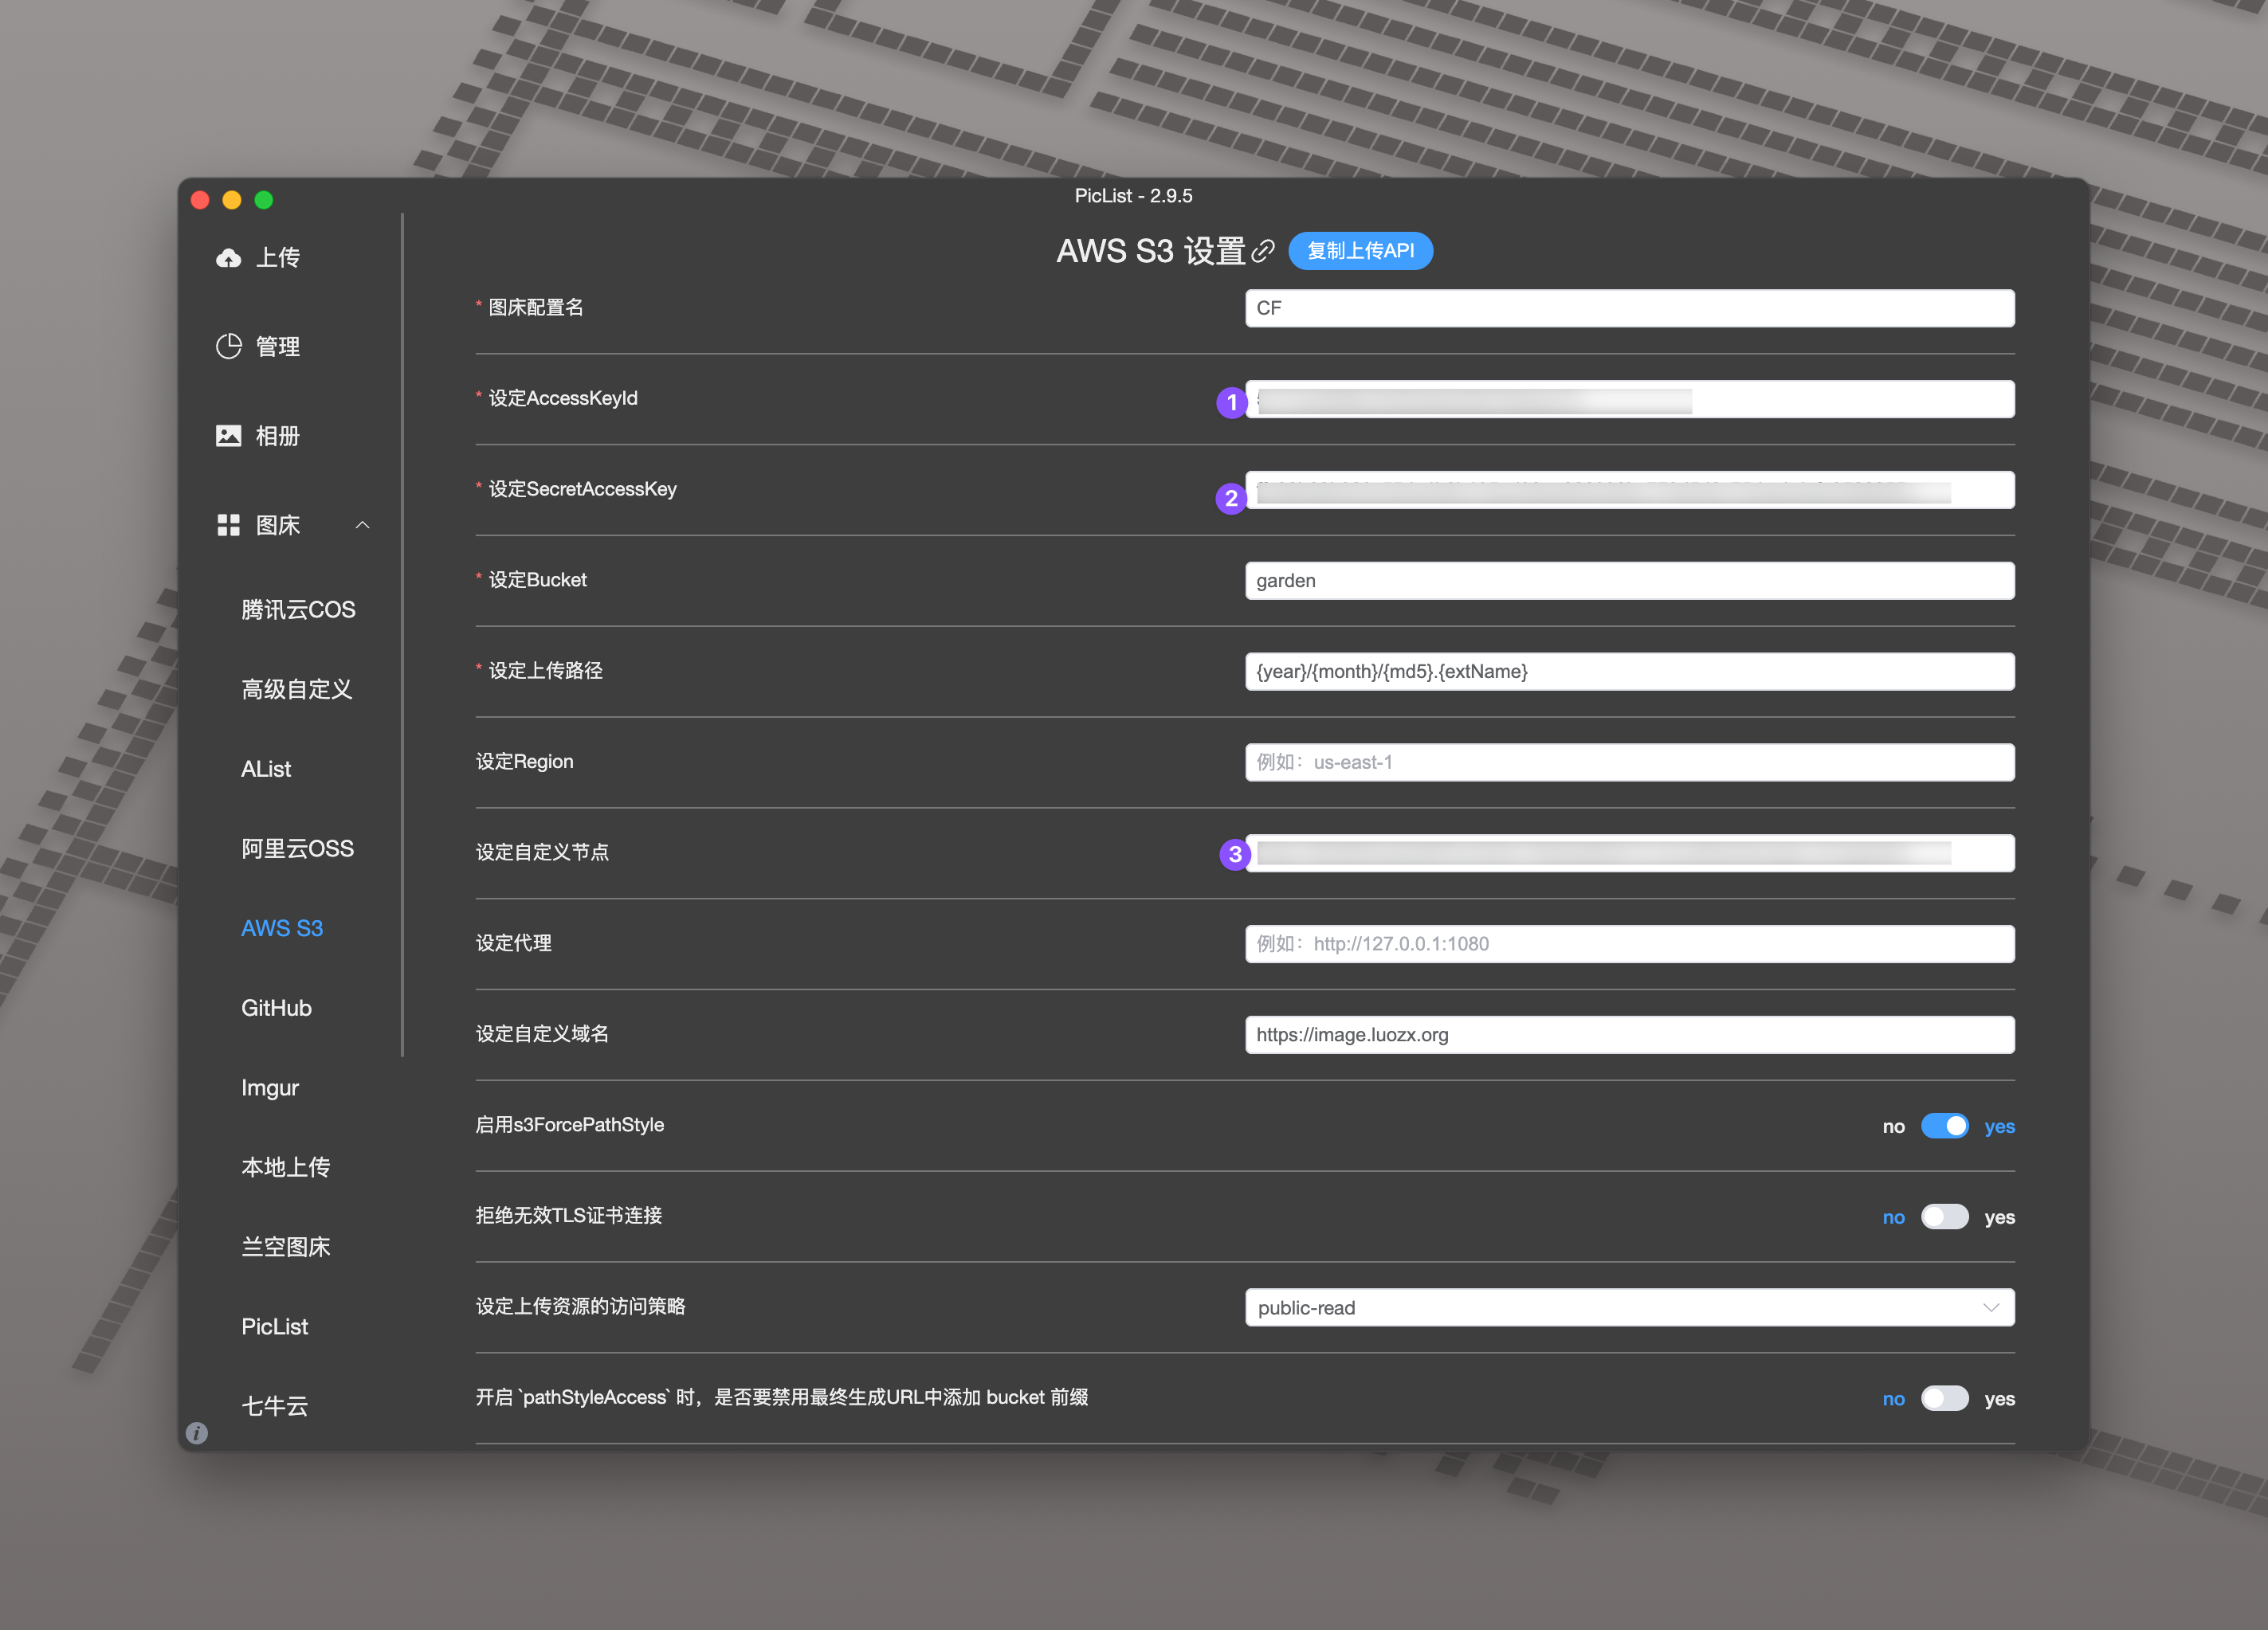Viewport: 2268px width, 1630px height.
Task: Click the upload cloud icon
Action: (x=228, y=258)
